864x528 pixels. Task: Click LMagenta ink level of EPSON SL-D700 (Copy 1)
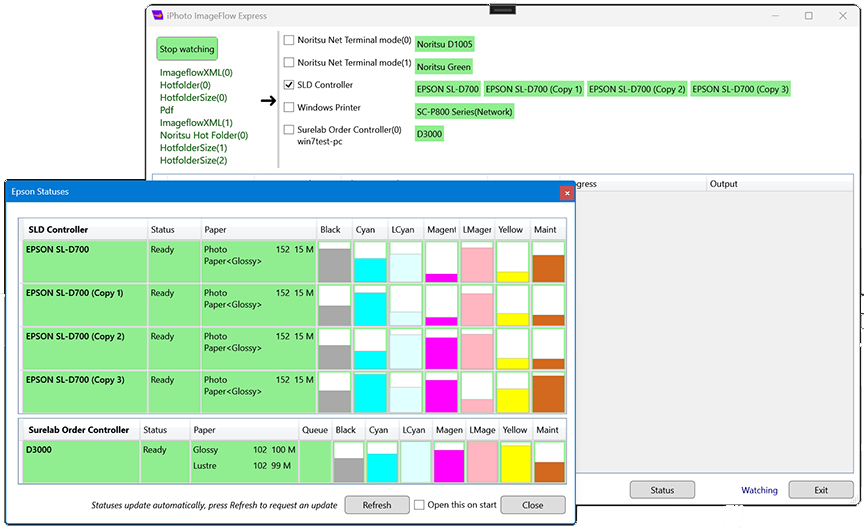click(x=477, y=305)
